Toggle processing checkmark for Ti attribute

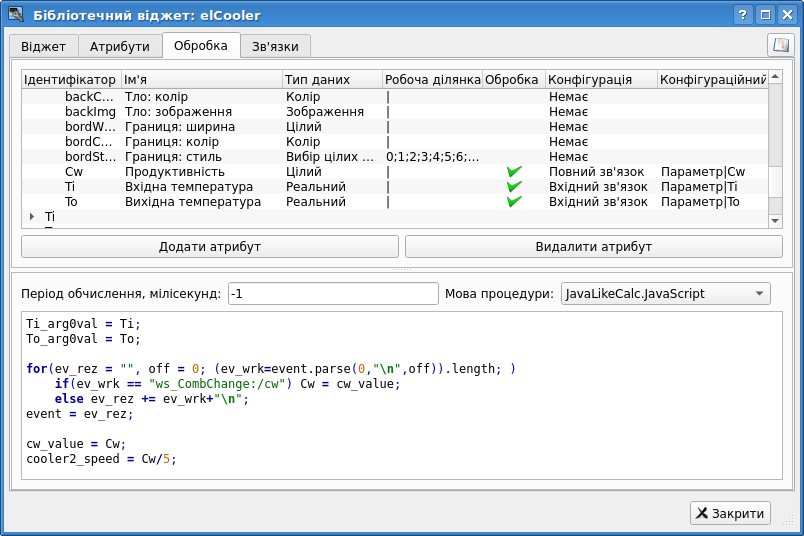coord(514,187)
